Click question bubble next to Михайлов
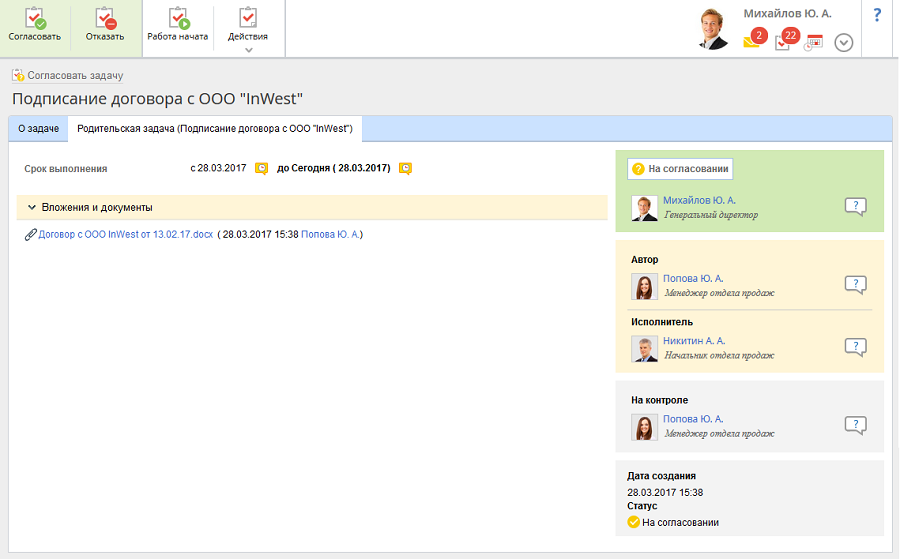The height and width of the screenshot is (559, 900). click(x=855, y=207)
